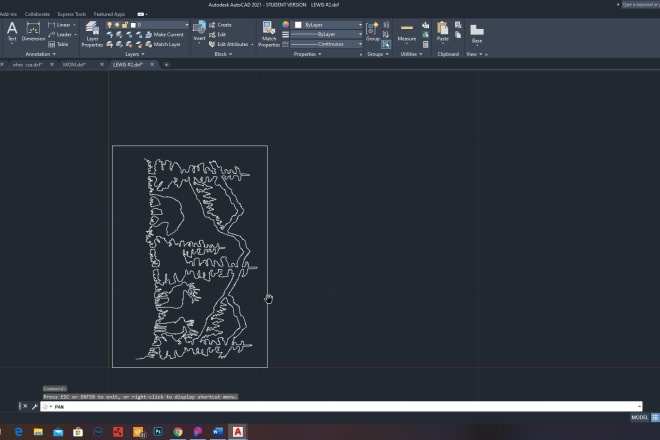Open Google Chrome from the taskbar
This screenshot has height=440, width=660.
click(178, 432)
